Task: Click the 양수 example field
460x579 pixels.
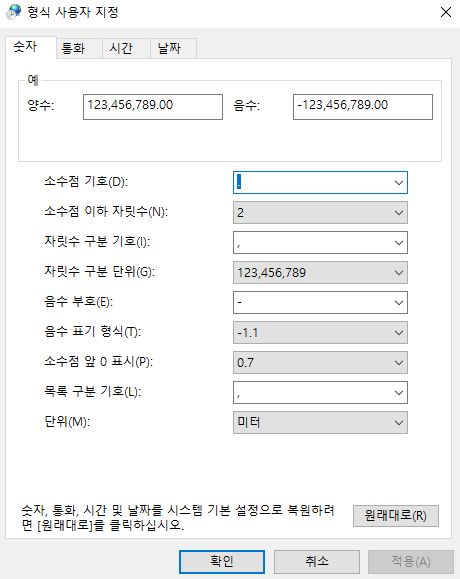Action: coord(153,107)
